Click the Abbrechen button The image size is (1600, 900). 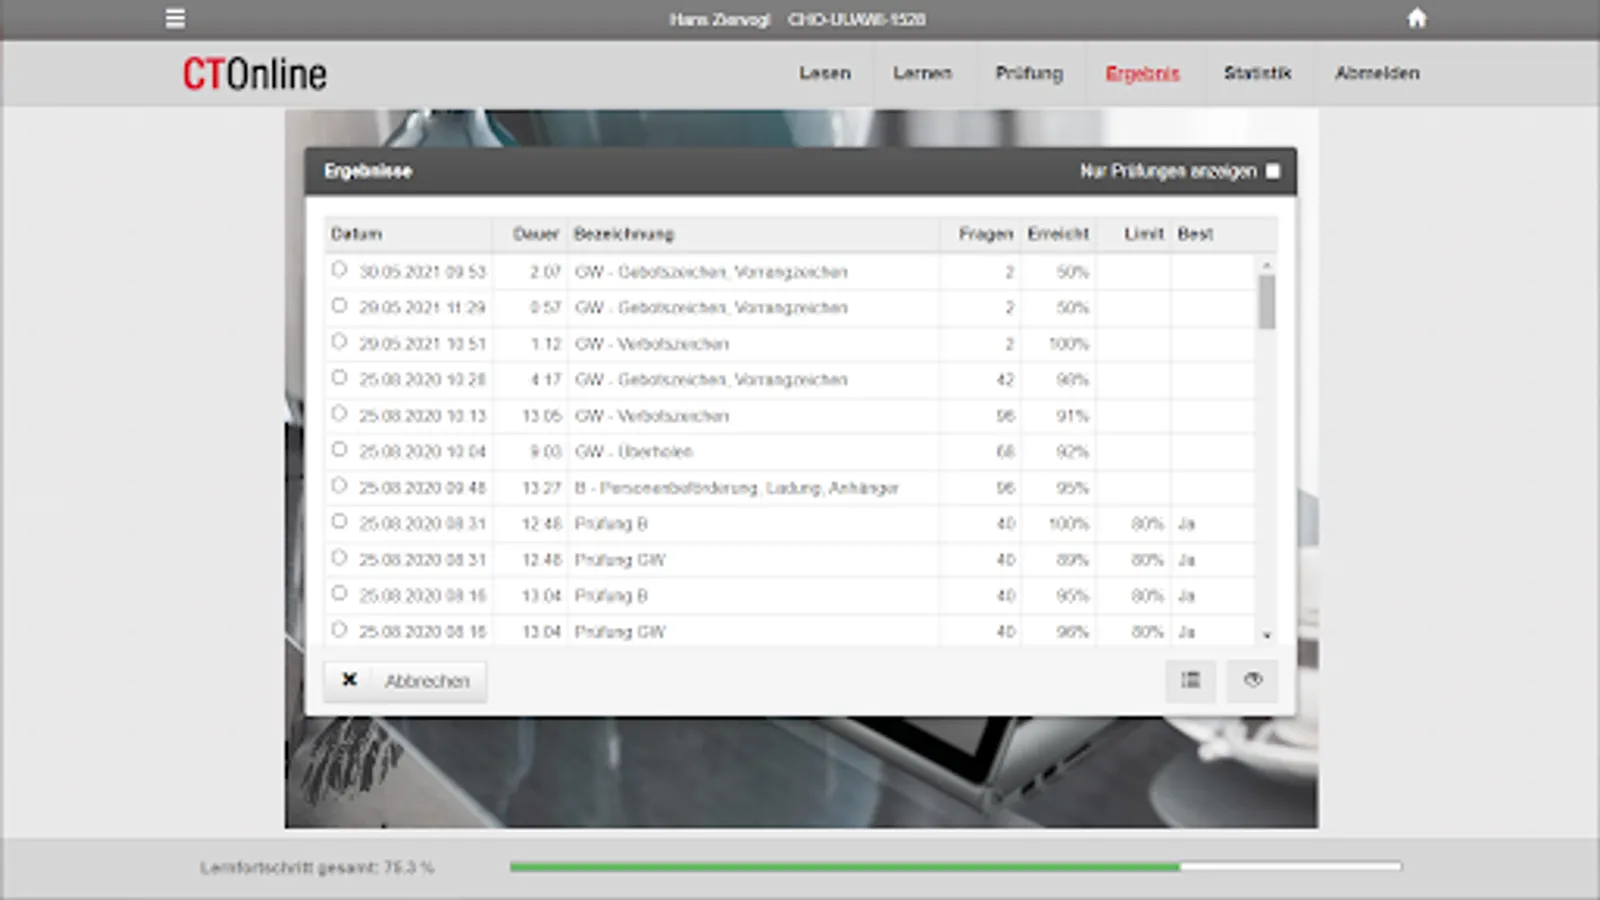click(x=405, y=681)
